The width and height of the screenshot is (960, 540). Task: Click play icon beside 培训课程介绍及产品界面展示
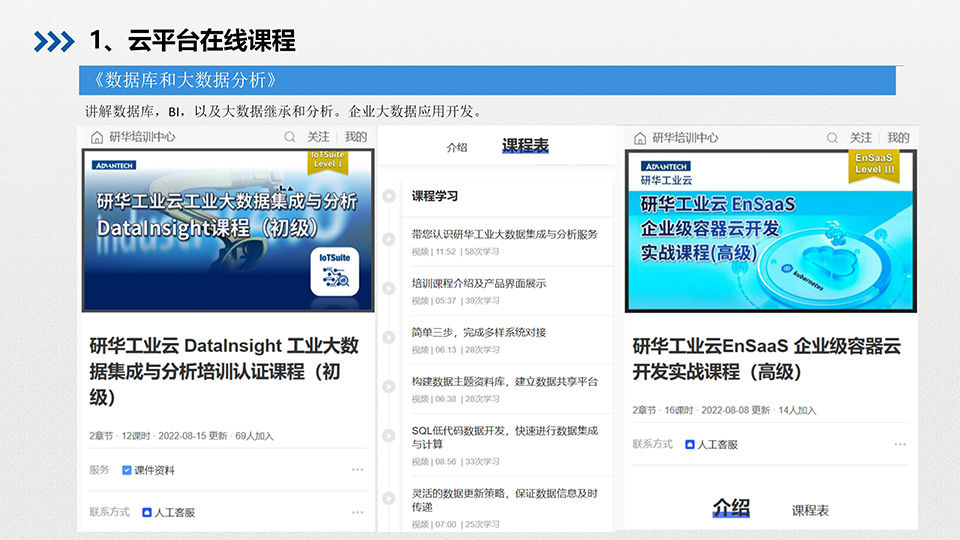click(389, 289)
